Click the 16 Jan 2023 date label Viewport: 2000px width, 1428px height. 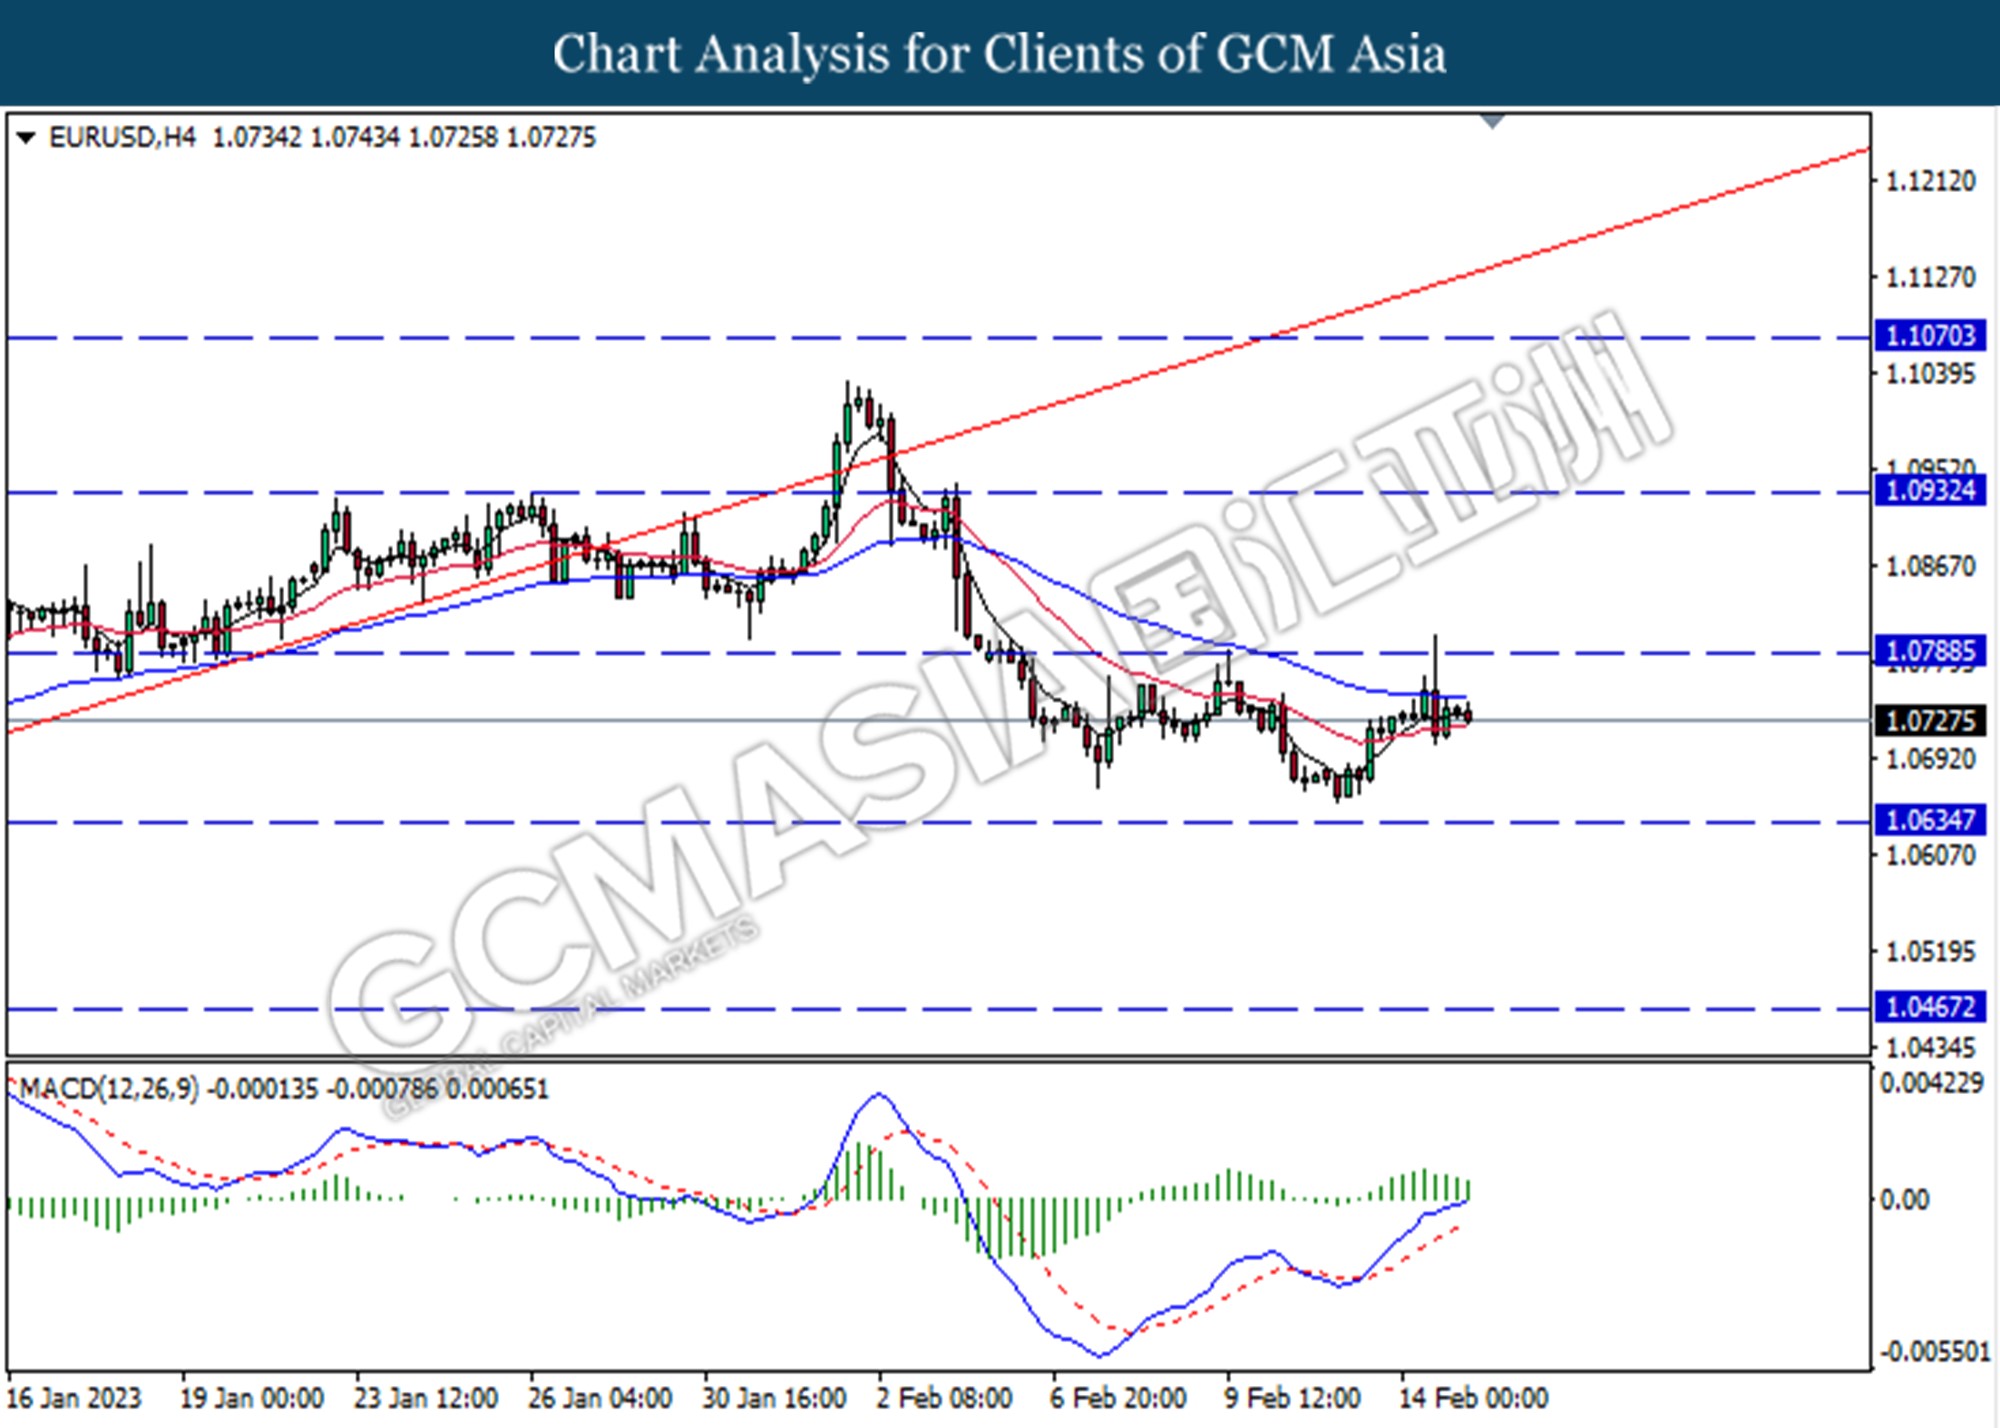click(x=74, y=1397)
